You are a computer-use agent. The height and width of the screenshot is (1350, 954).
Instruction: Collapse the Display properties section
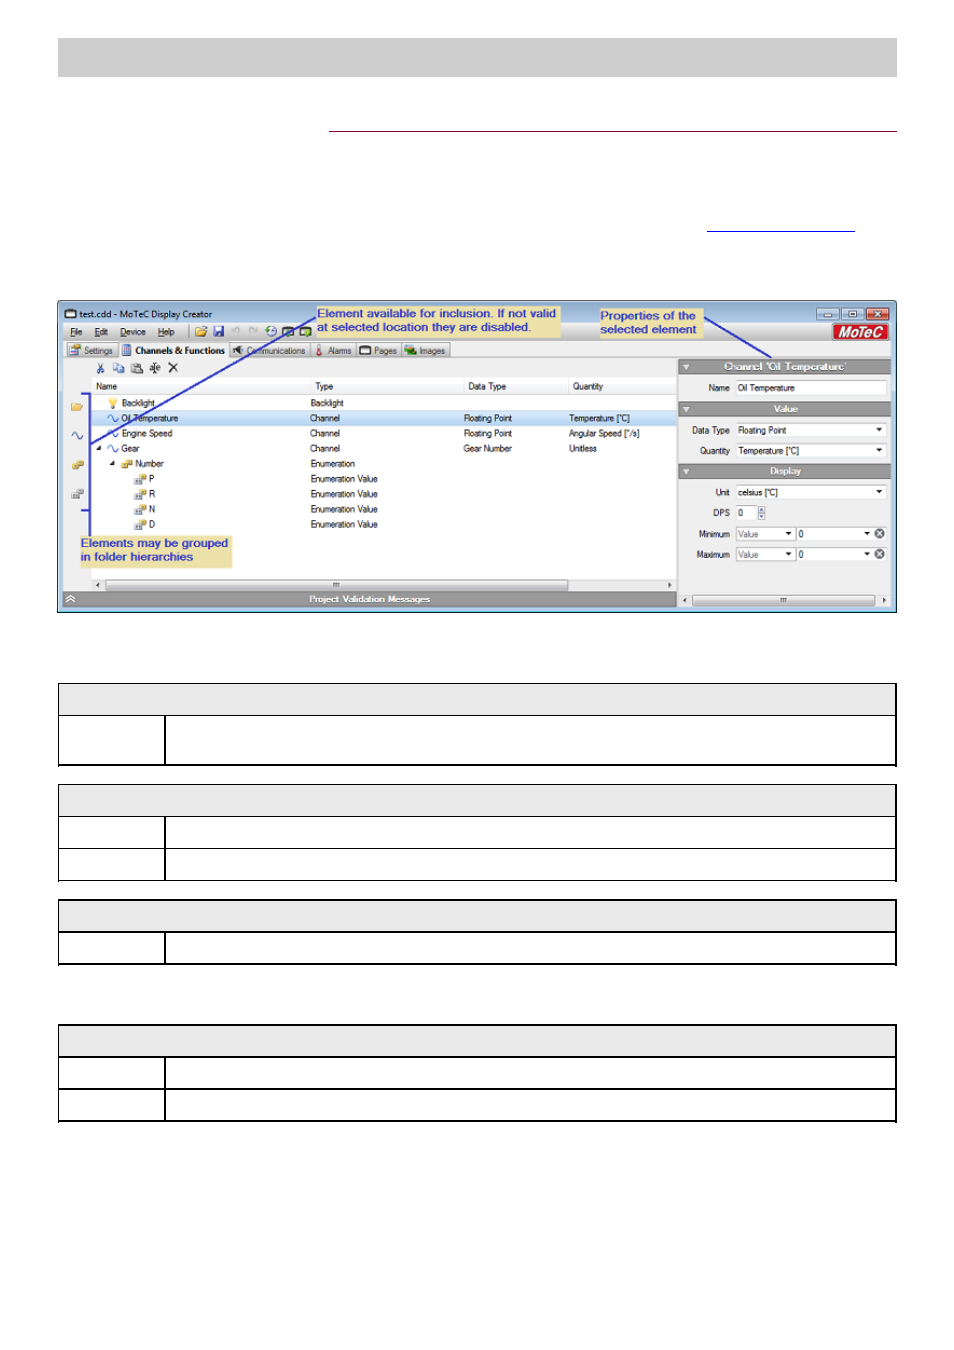[686, 471]
